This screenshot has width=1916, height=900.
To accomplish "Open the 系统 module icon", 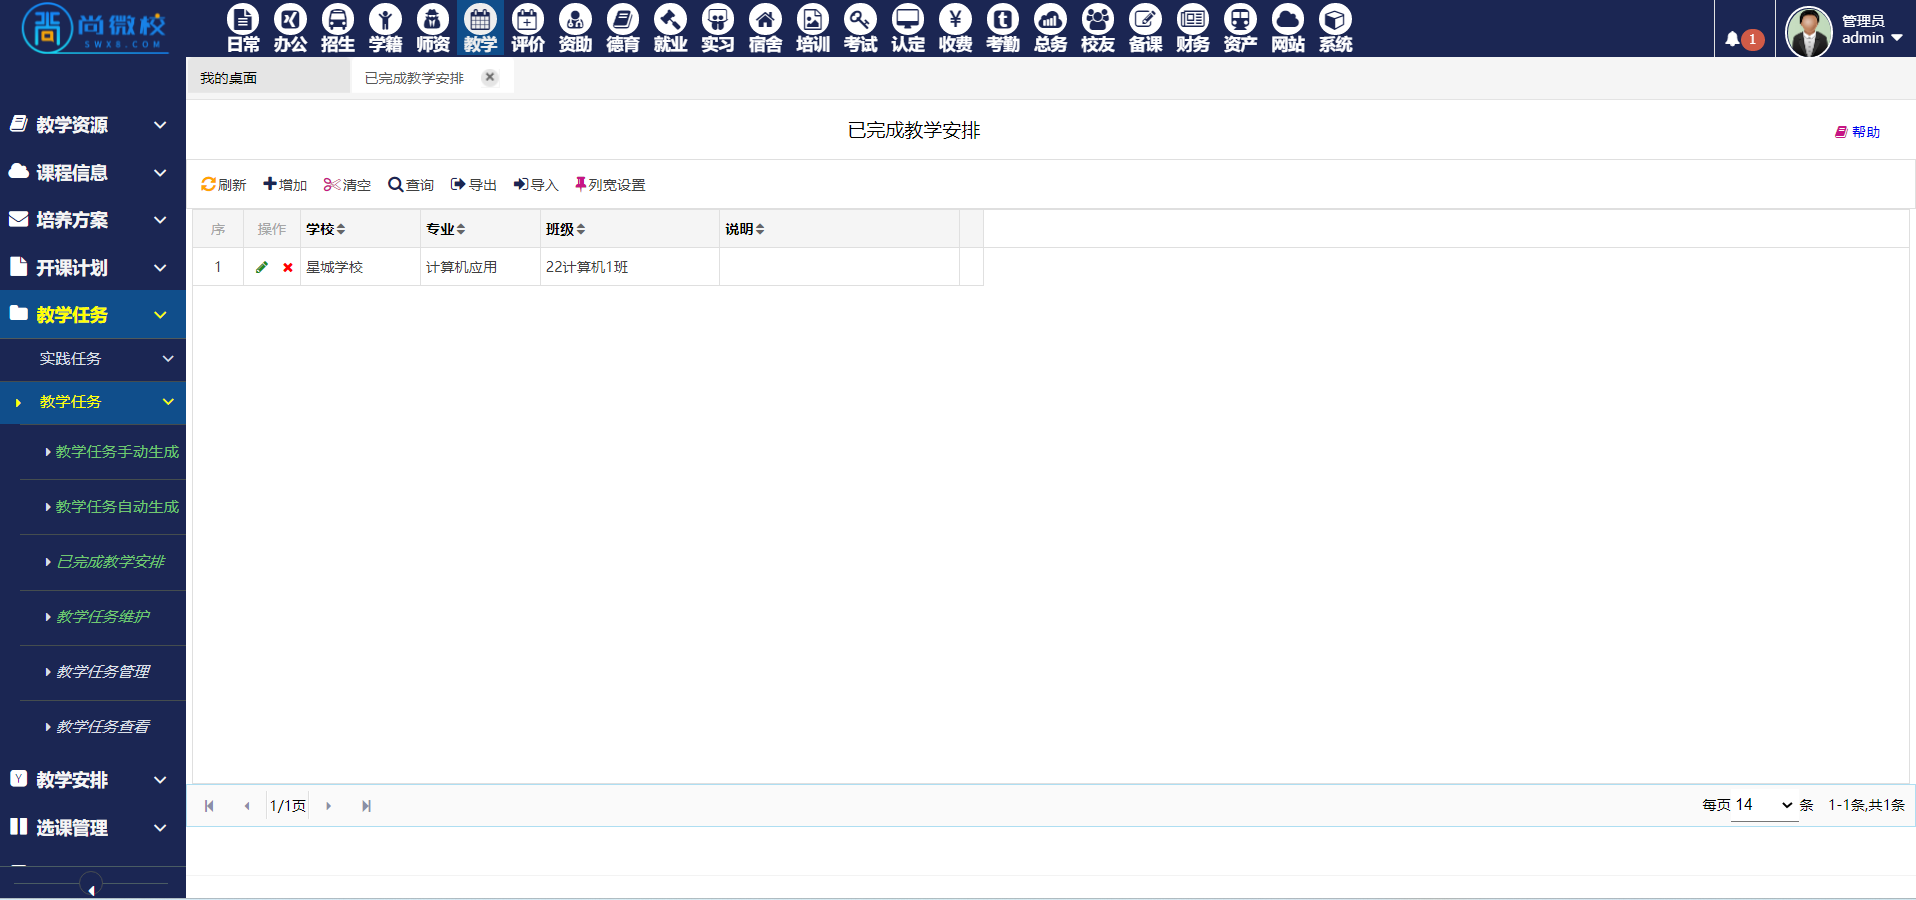I will tap(1335, 28).
